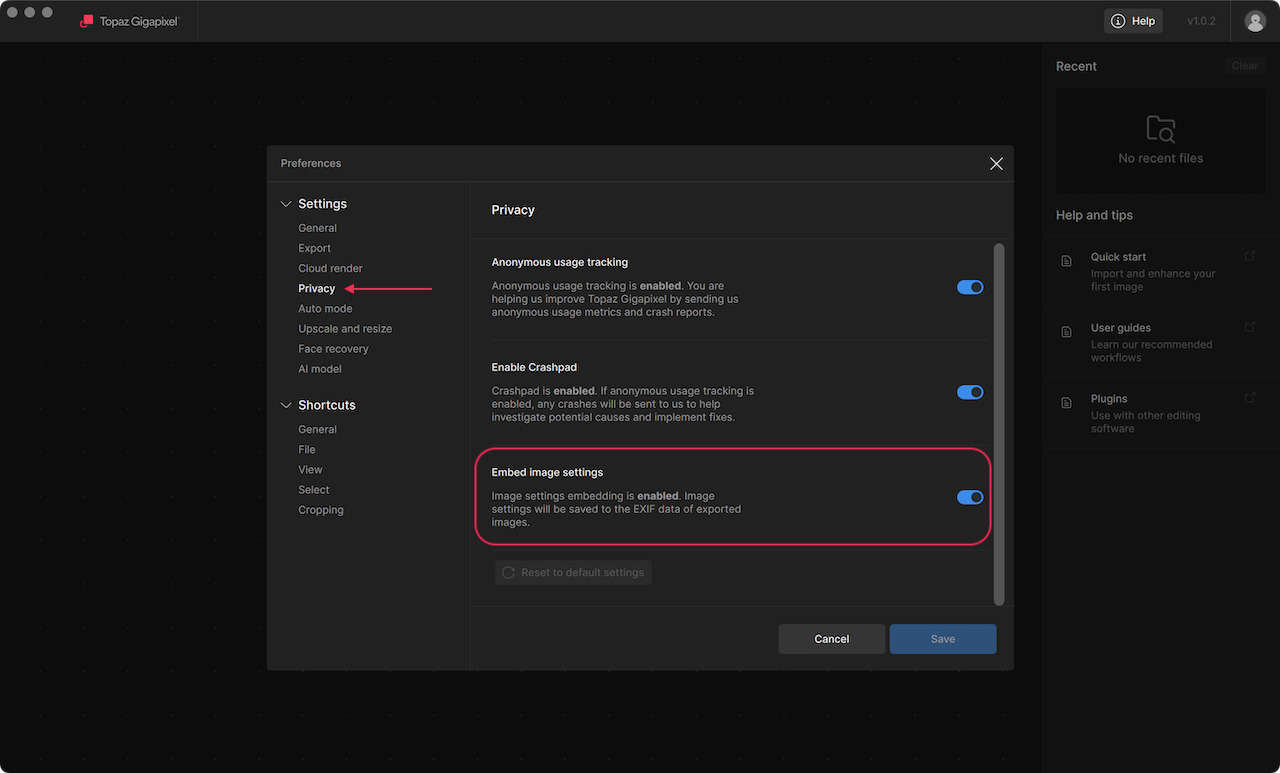Click Reset to default settings
The width and height of the screenshot is (1280, 773).
pyautogui.click(x=573, y=573)
